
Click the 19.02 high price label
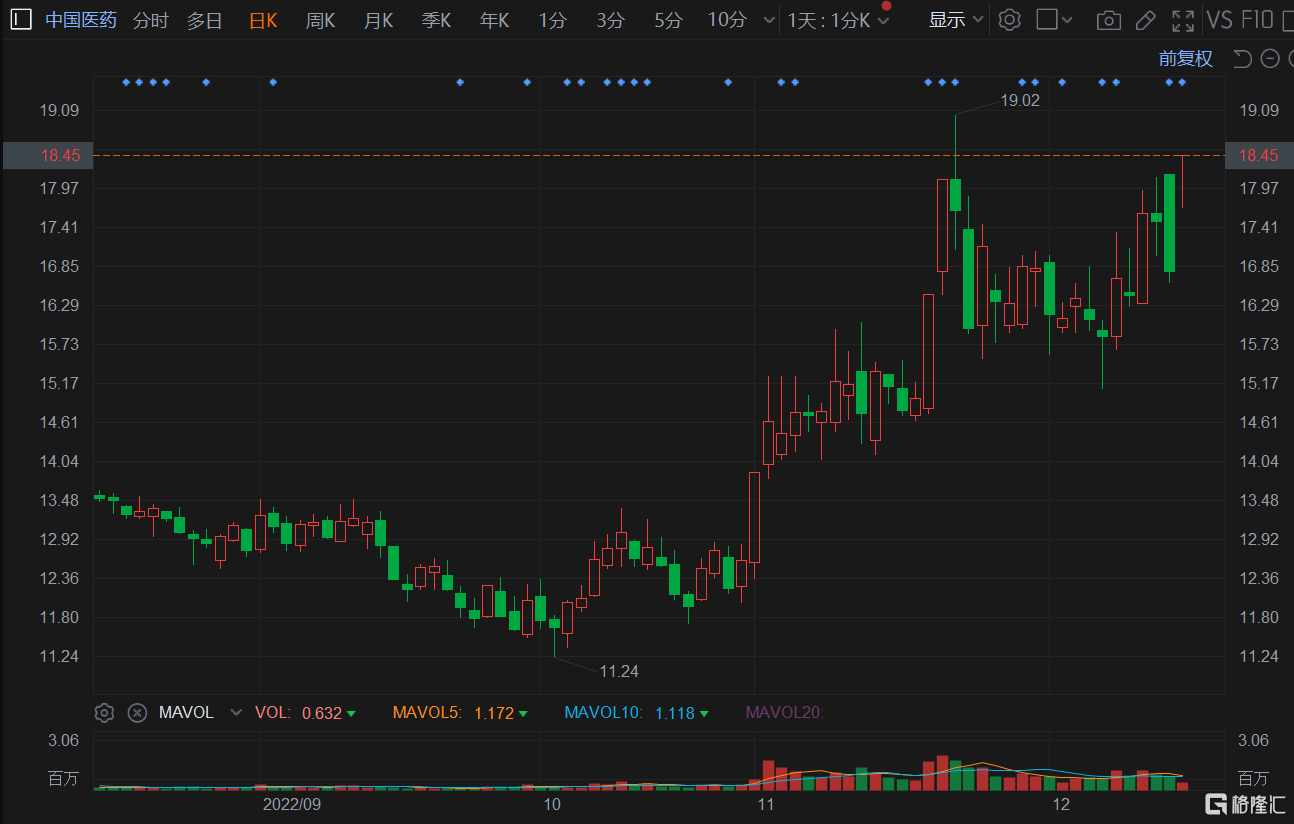pyautogui.click(x=1020, y=100)
